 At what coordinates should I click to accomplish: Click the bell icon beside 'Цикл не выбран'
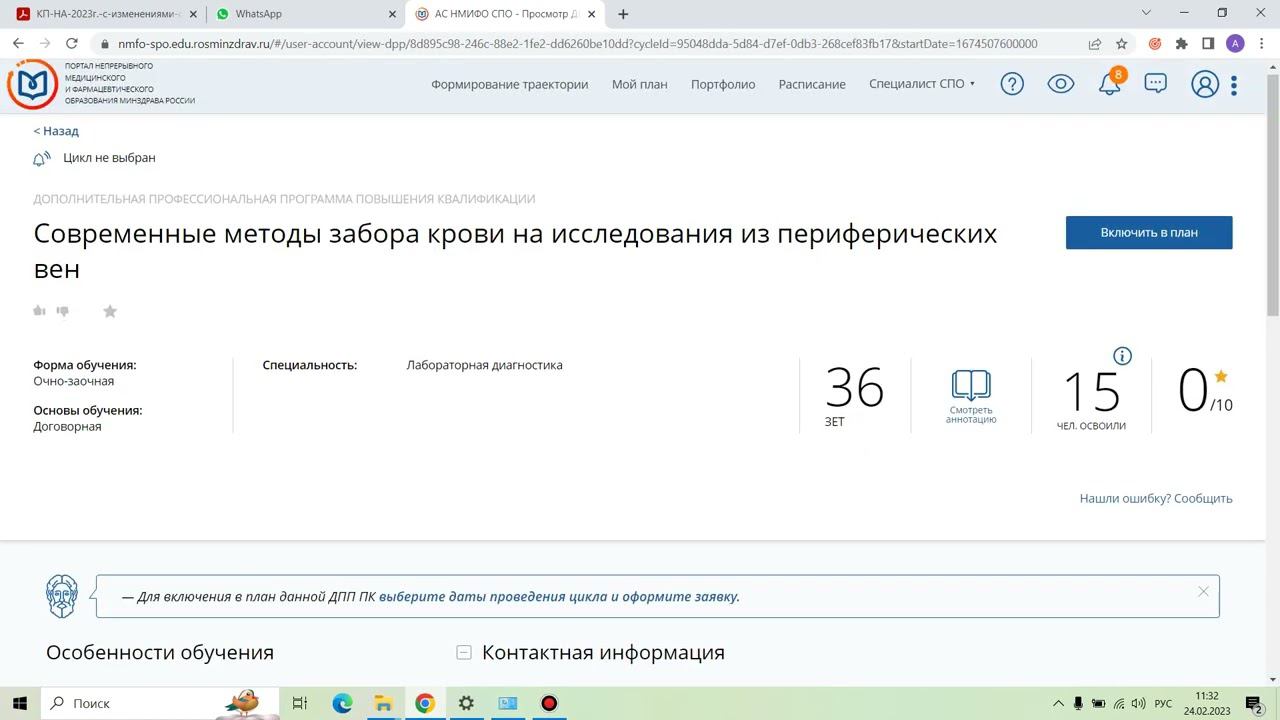41,158
